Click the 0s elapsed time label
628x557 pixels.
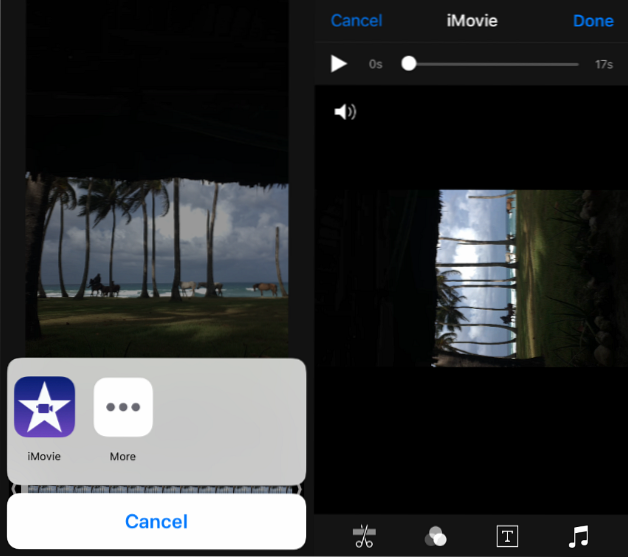[375, 64]
